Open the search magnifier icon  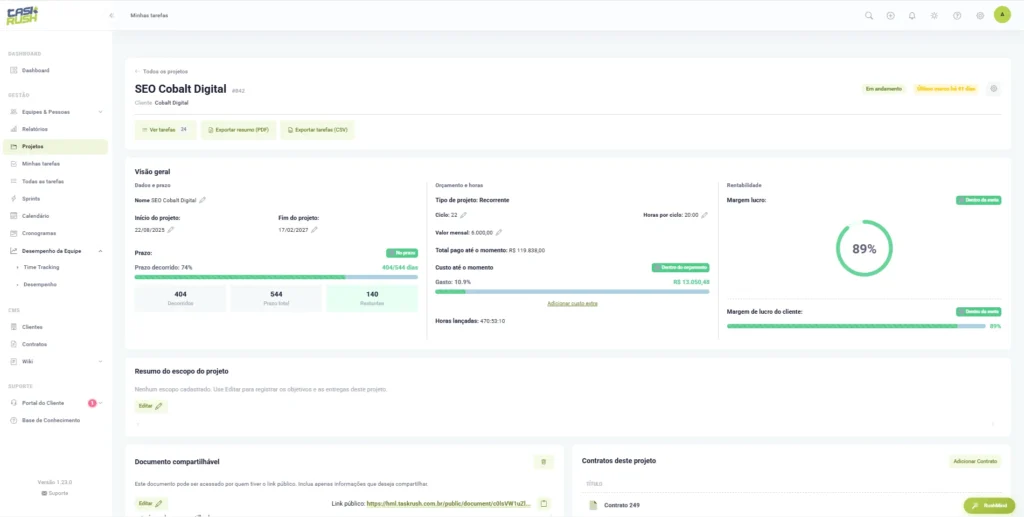pyautogui.click(x=869, y=16)
